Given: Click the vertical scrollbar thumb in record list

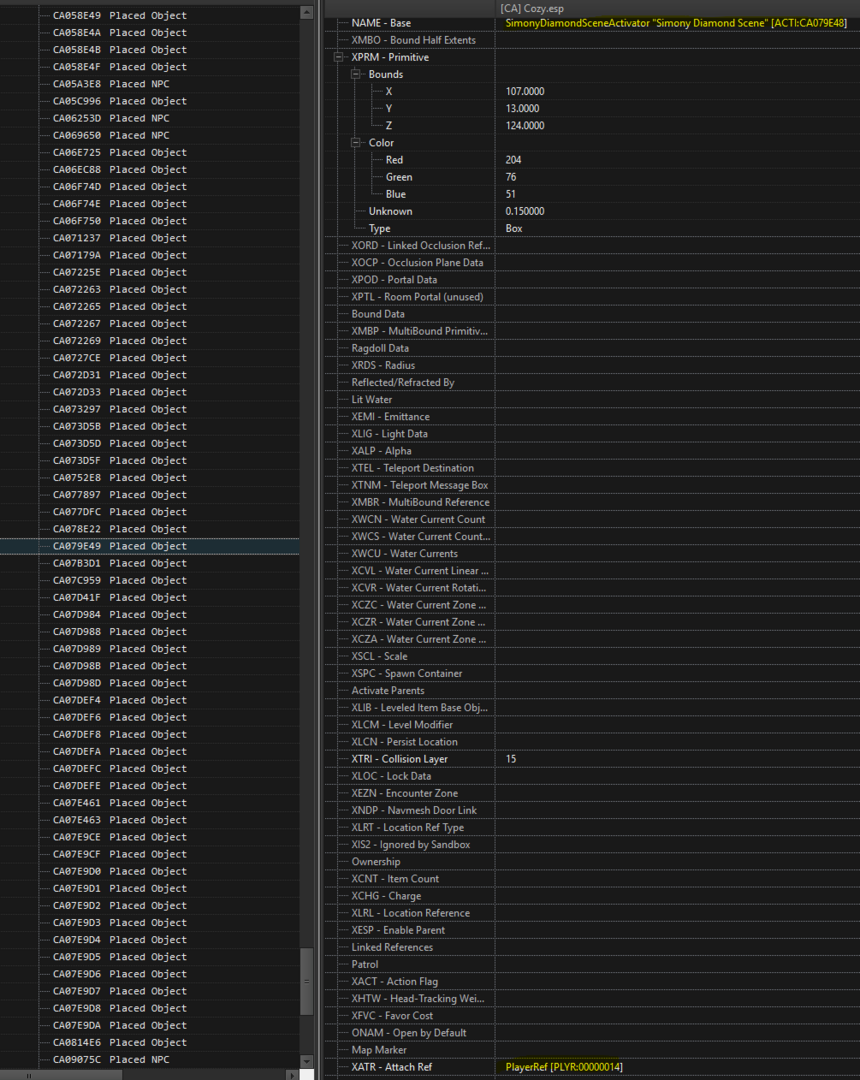Looking at the screenshot, I should 307,982.
